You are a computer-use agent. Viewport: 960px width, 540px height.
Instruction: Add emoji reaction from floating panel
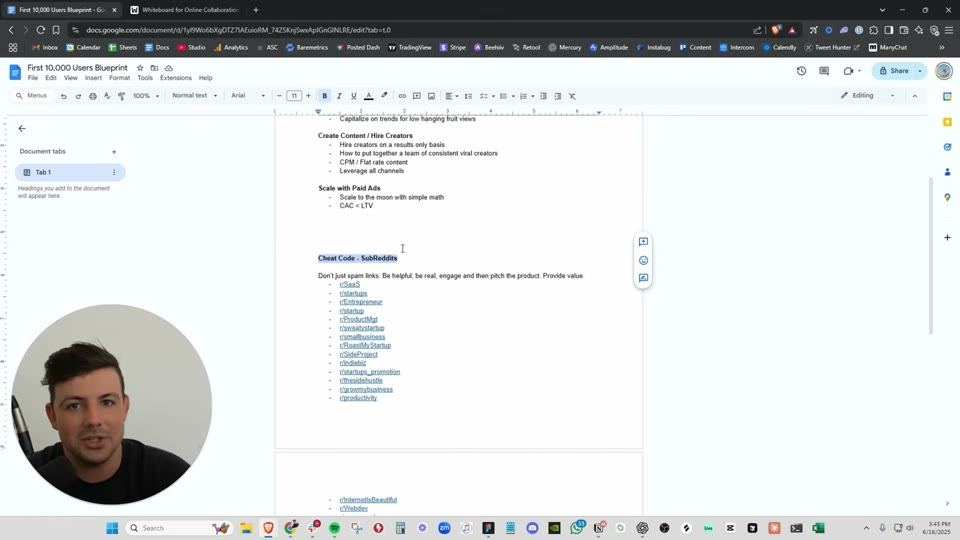(643, 260)
